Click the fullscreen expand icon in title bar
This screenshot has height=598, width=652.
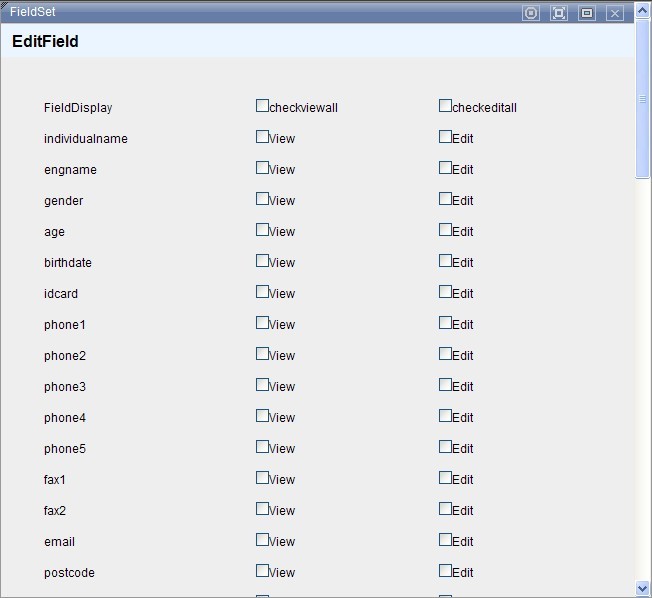pos(559,13)
